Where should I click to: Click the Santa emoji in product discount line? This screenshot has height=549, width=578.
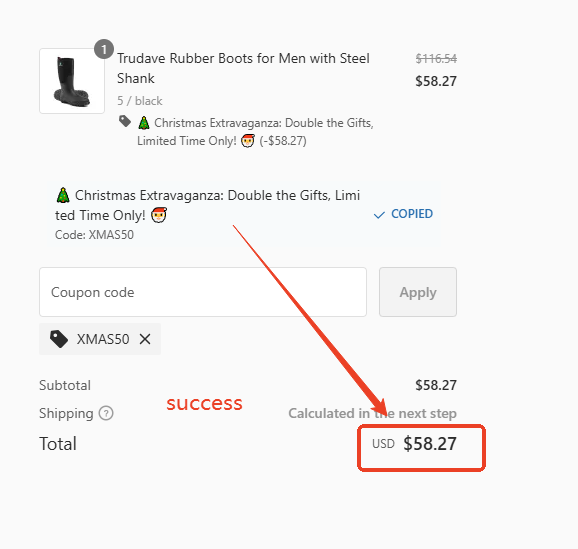click(x=248, y=141)
